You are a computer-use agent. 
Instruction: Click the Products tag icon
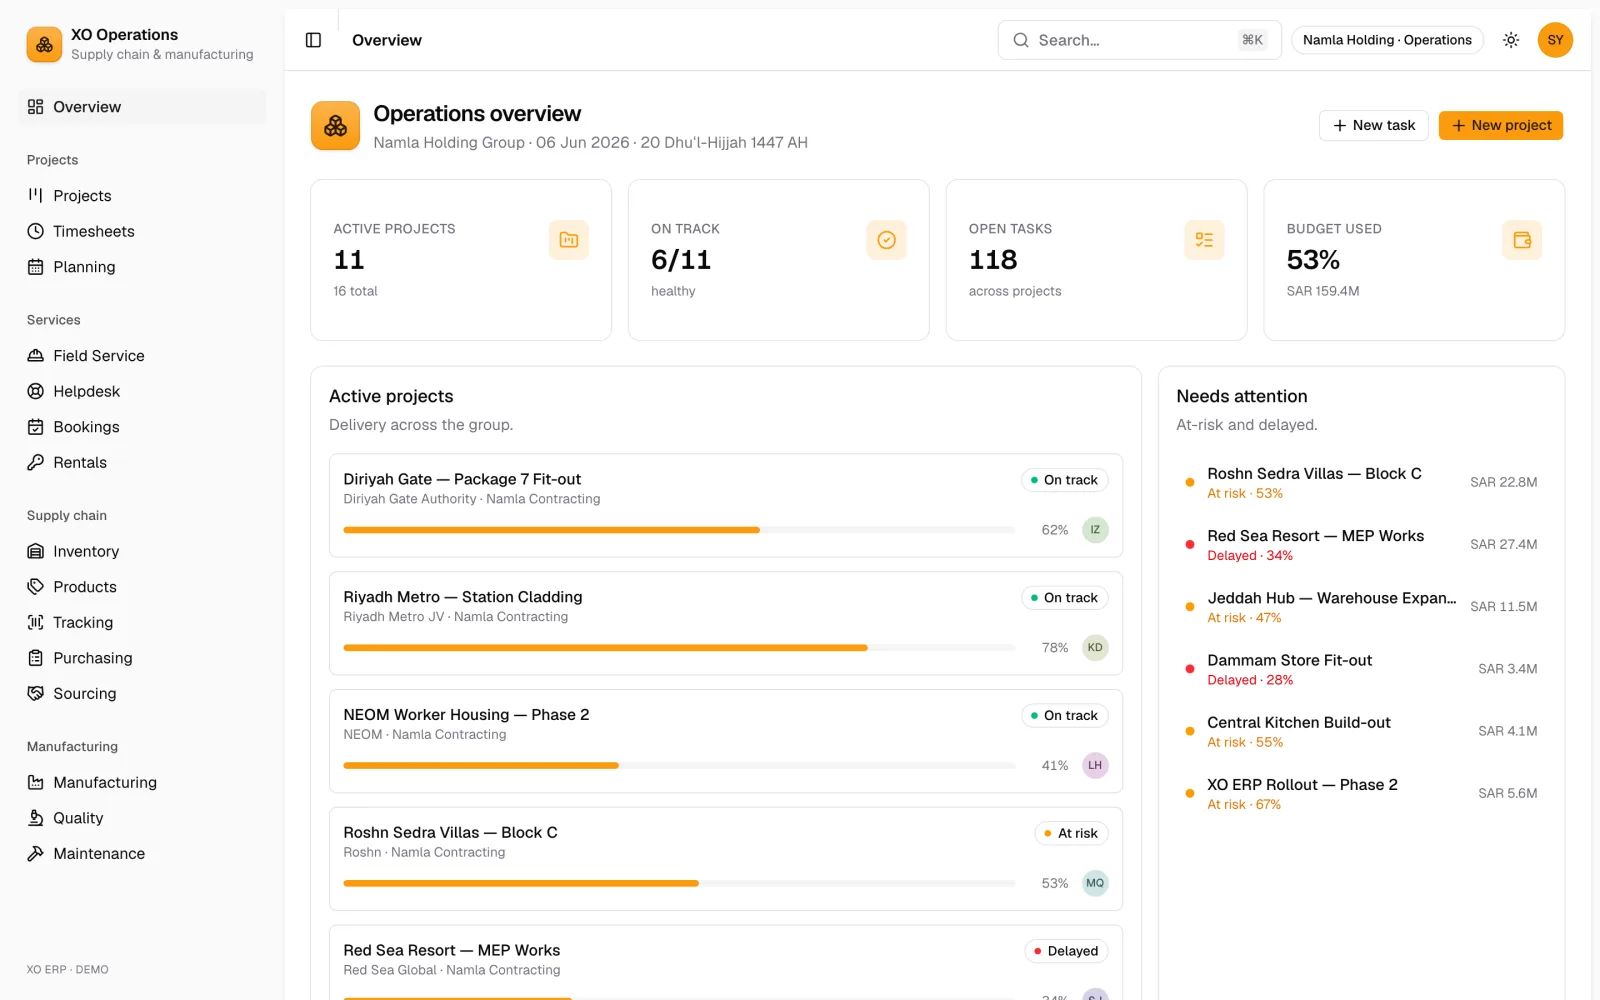(x=36, y=587)
